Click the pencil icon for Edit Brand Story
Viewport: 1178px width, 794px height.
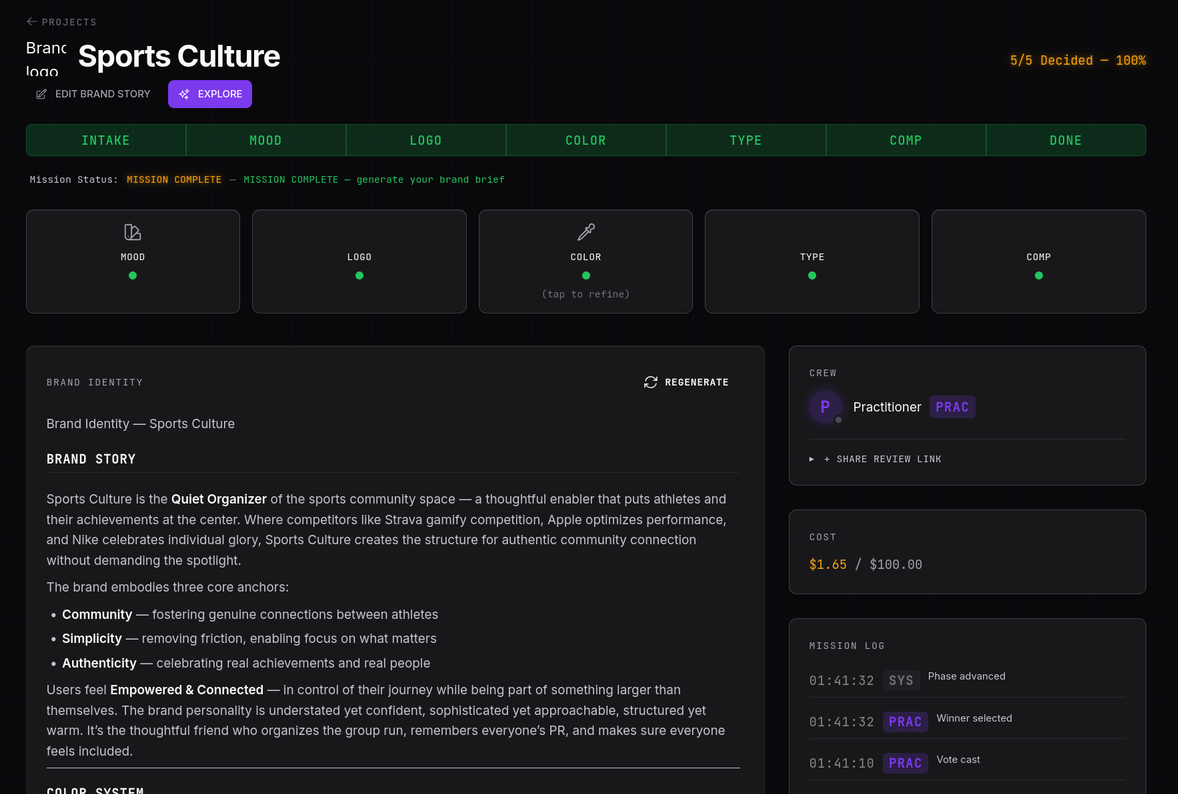pos(41,94)
